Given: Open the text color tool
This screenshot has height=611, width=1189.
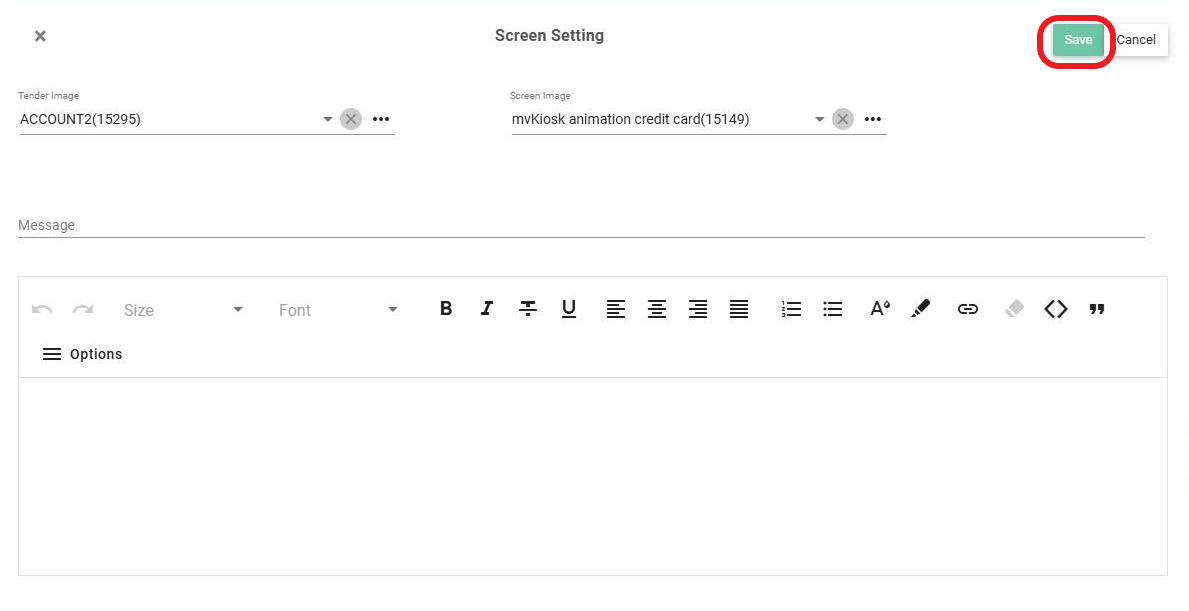Looking at the screenshot, I should (x=879, y=309).
